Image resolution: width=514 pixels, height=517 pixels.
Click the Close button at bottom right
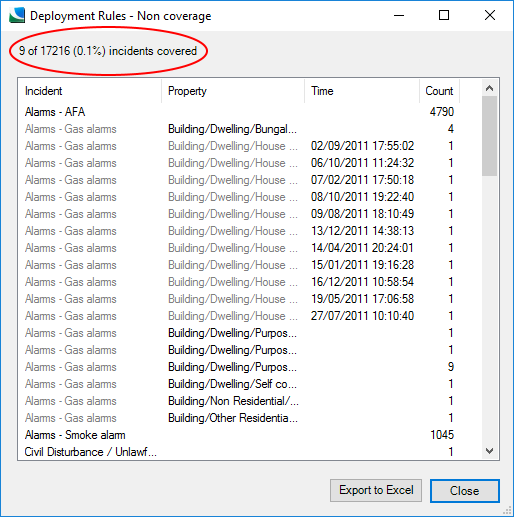point(465,491)
